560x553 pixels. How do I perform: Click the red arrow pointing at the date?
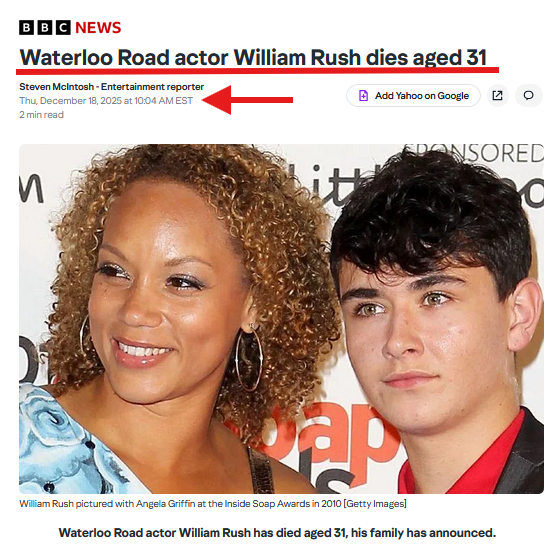247,100
